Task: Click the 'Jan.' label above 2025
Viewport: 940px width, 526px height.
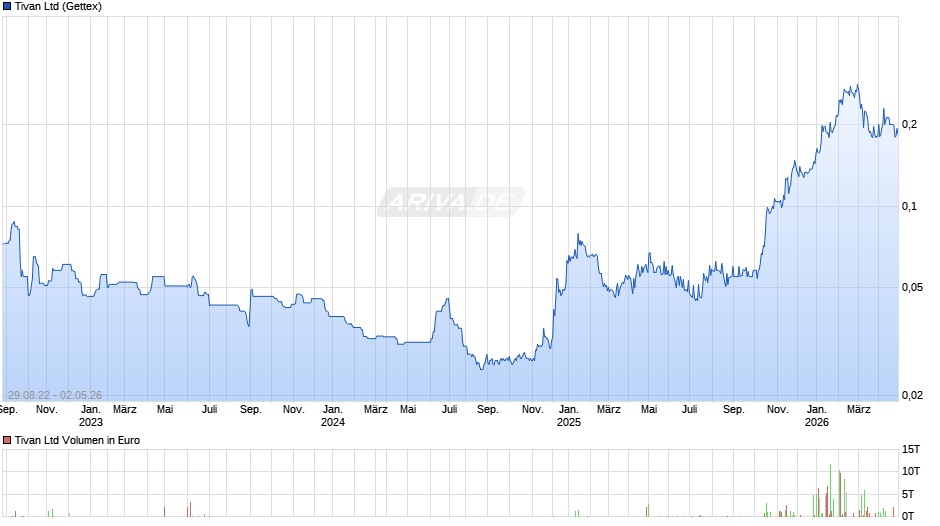Action: click(569, 410)
